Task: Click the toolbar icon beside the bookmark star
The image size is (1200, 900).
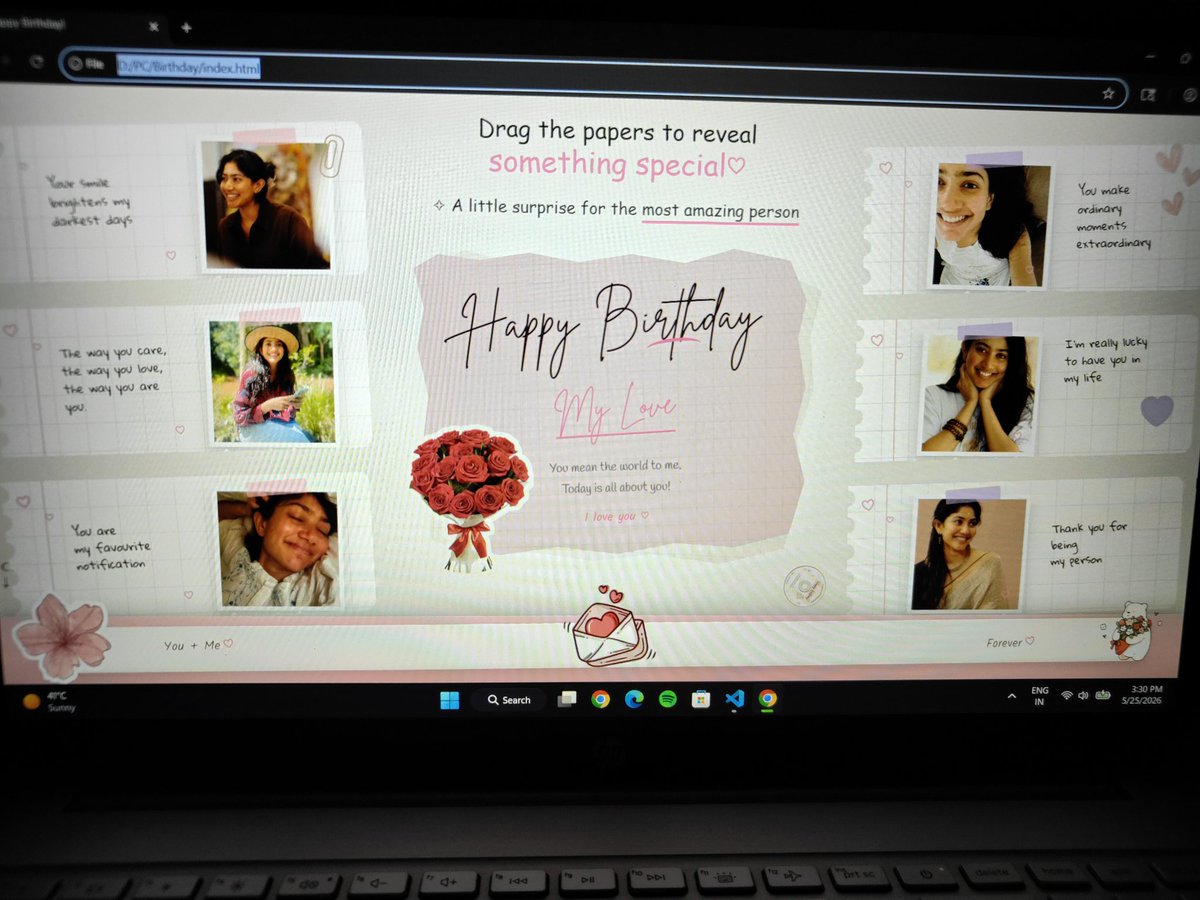Action: (1148, 95)
